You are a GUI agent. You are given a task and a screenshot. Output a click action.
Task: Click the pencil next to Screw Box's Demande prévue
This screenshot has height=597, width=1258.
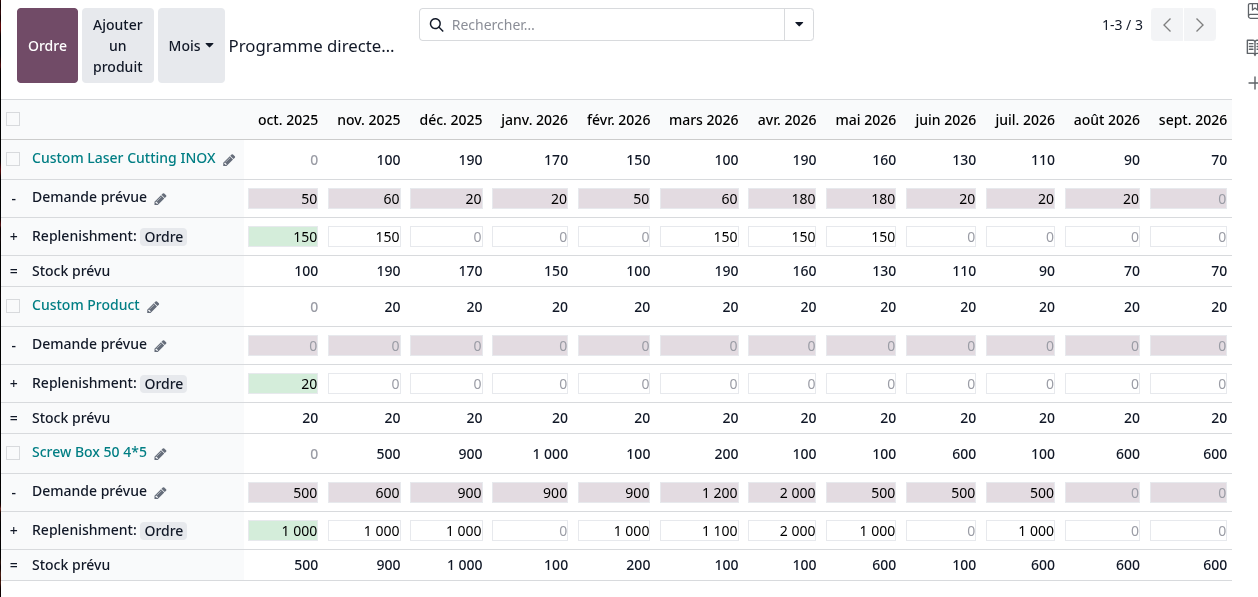pos(160,491)
